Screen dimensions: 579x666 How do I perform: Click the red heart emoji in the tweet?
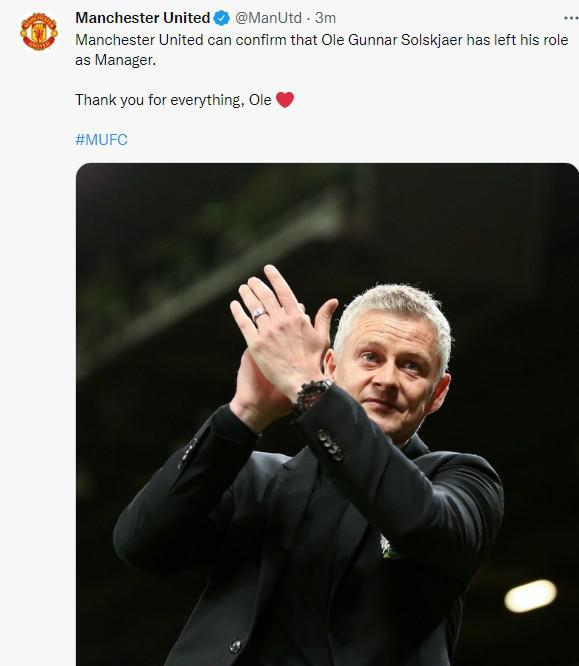(x=285, y=100)
